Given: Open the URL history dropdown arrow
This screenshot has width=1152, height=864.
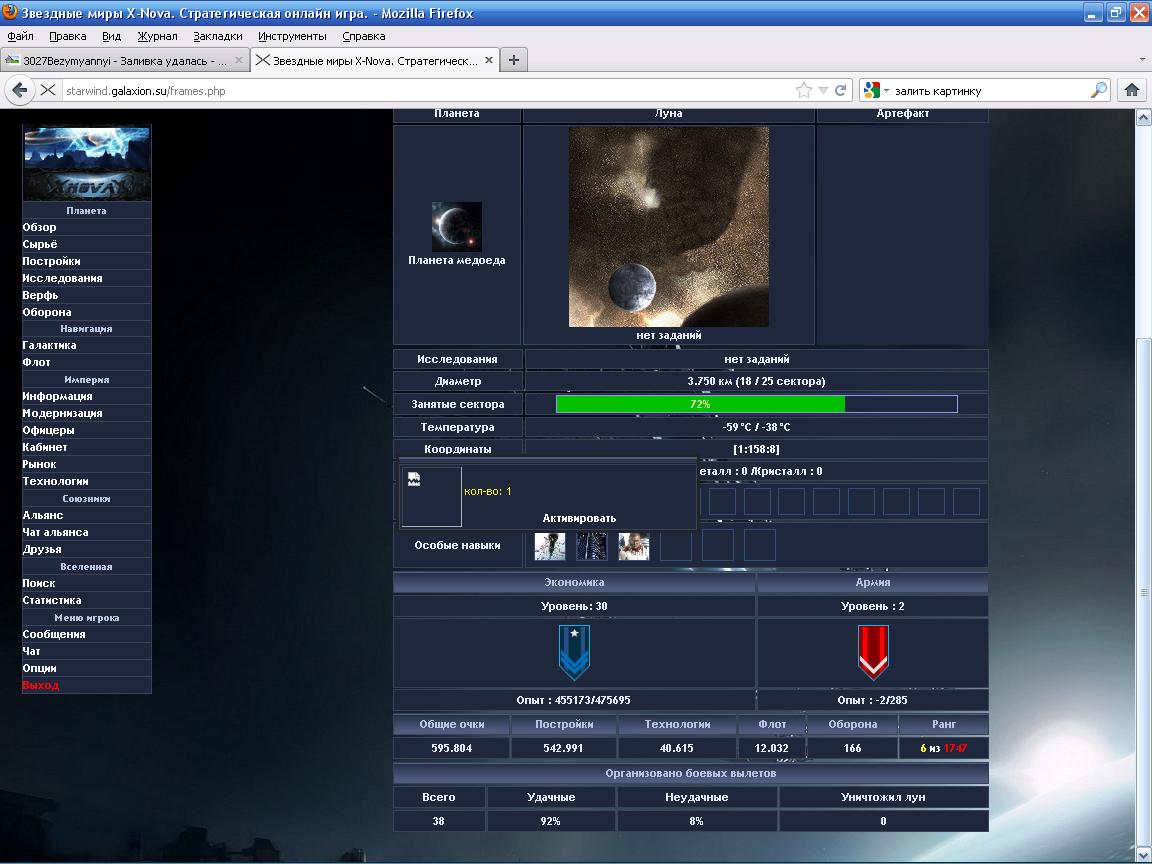Looking at the screenshot, I should [x=823, y=90].
